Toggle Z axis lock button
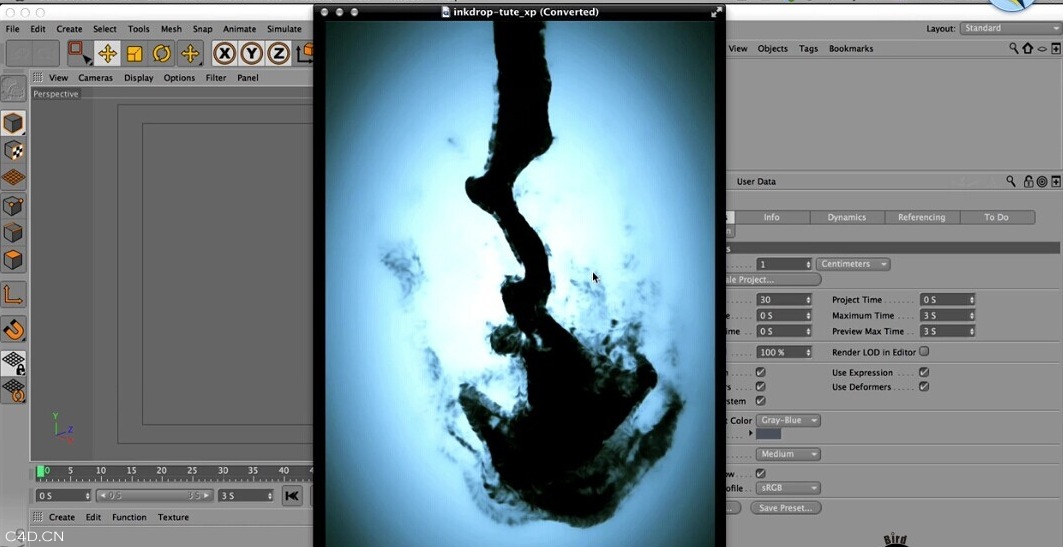Screen dimensions: 1063x547 pyautogui.click(x=279, y=54)
